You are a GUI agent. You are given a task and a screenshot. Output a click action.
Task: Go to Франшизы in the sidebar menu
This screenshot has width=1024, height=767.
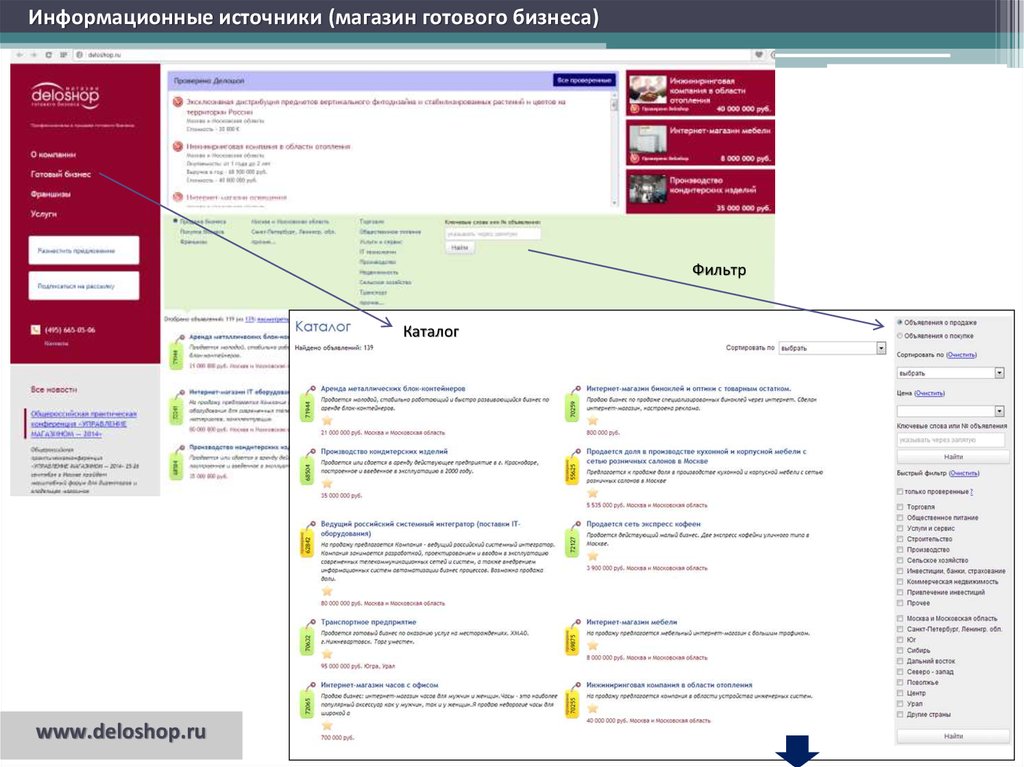[50, 194]
